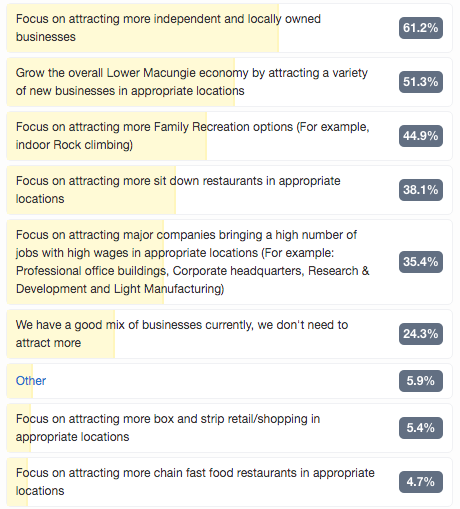Screen dimensions: 460x509
Task: Click the 5.9% percentage badge
Action: (x=421, y=381)
